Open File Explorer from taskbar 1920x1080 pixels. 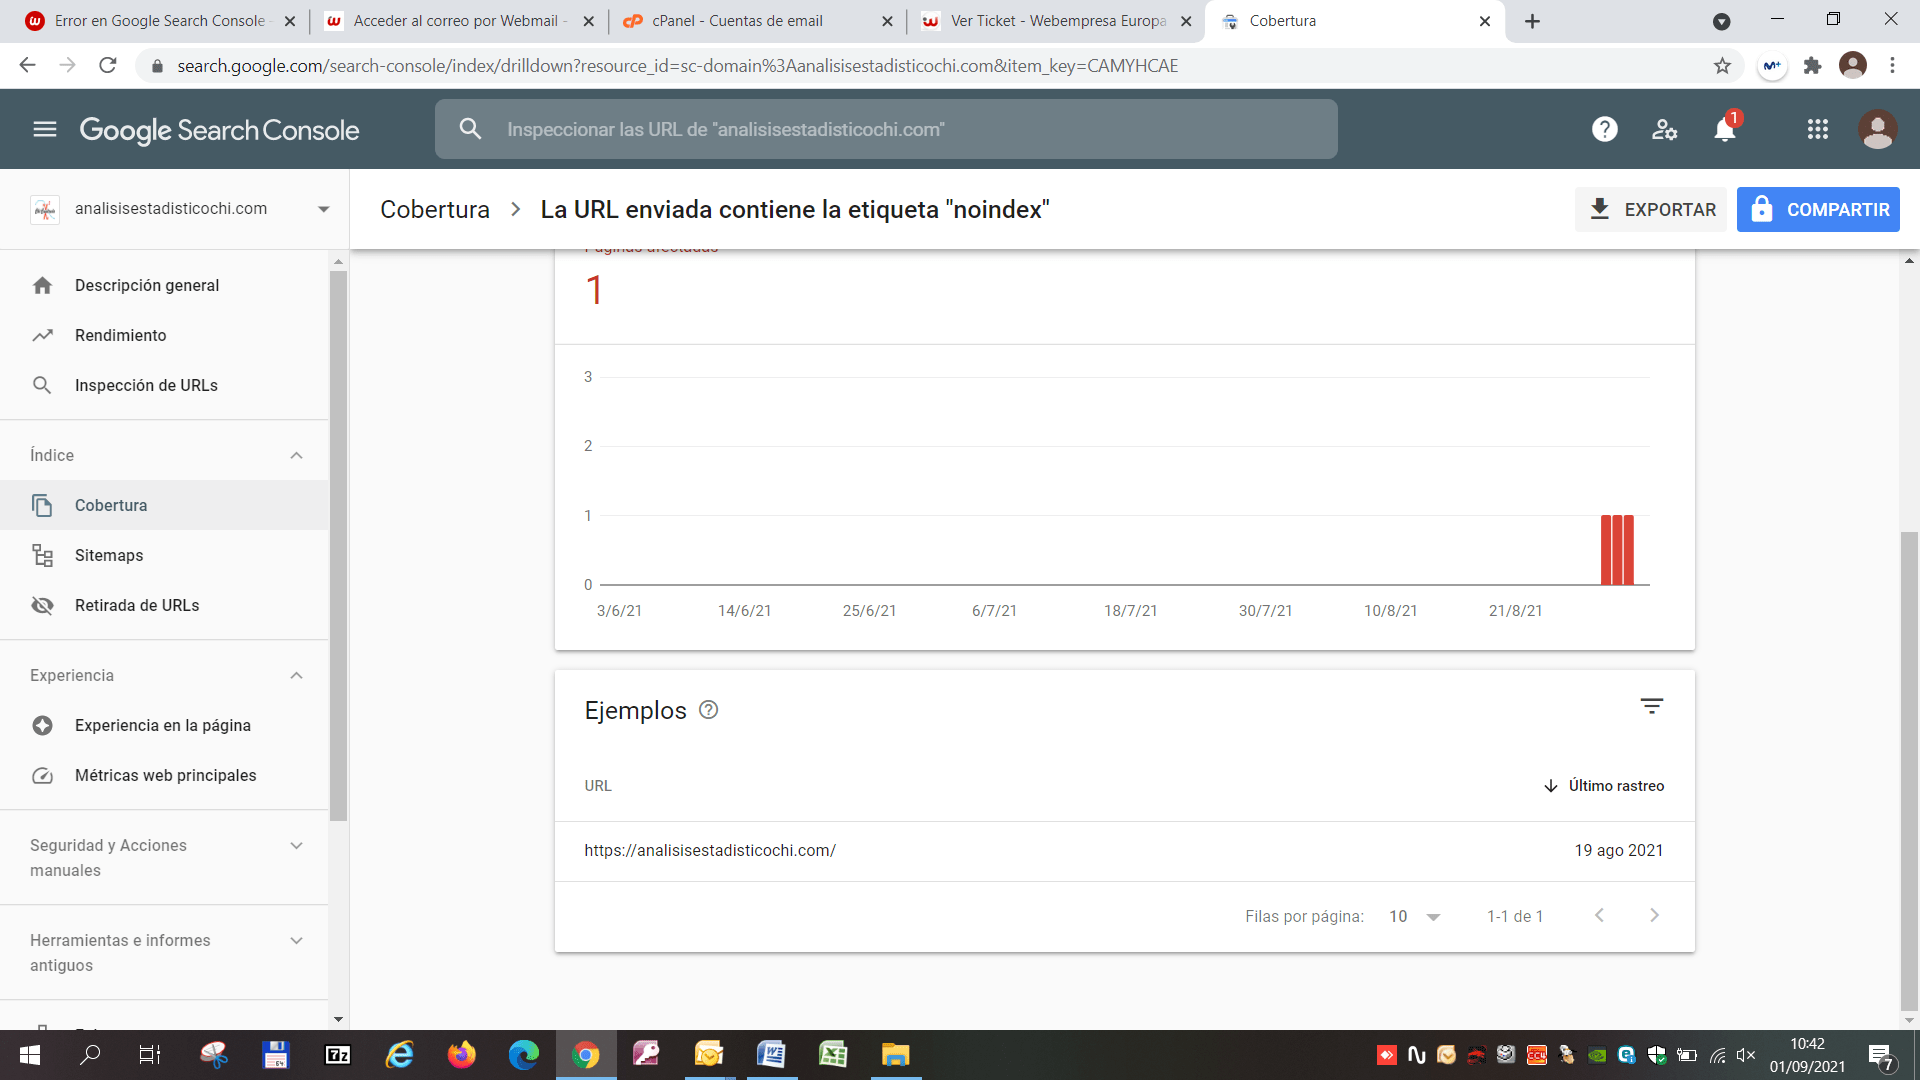click(x=895, y=1055)
